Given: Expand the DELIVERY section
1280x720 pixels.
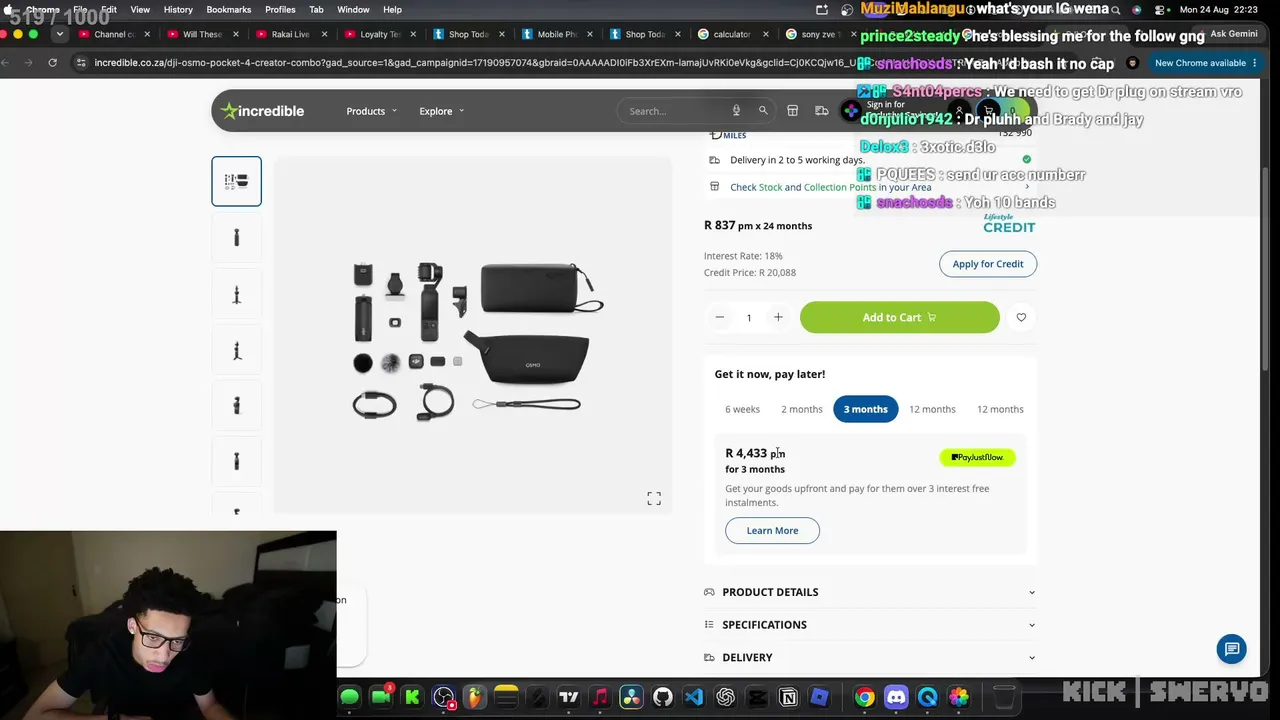Looking at the screenshot, I should tap(870, 657).
